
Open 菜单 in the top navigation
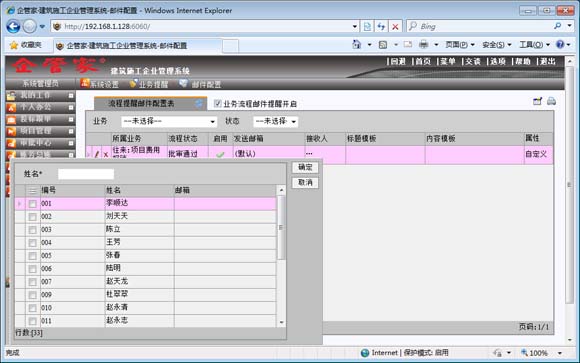point(448,62)
